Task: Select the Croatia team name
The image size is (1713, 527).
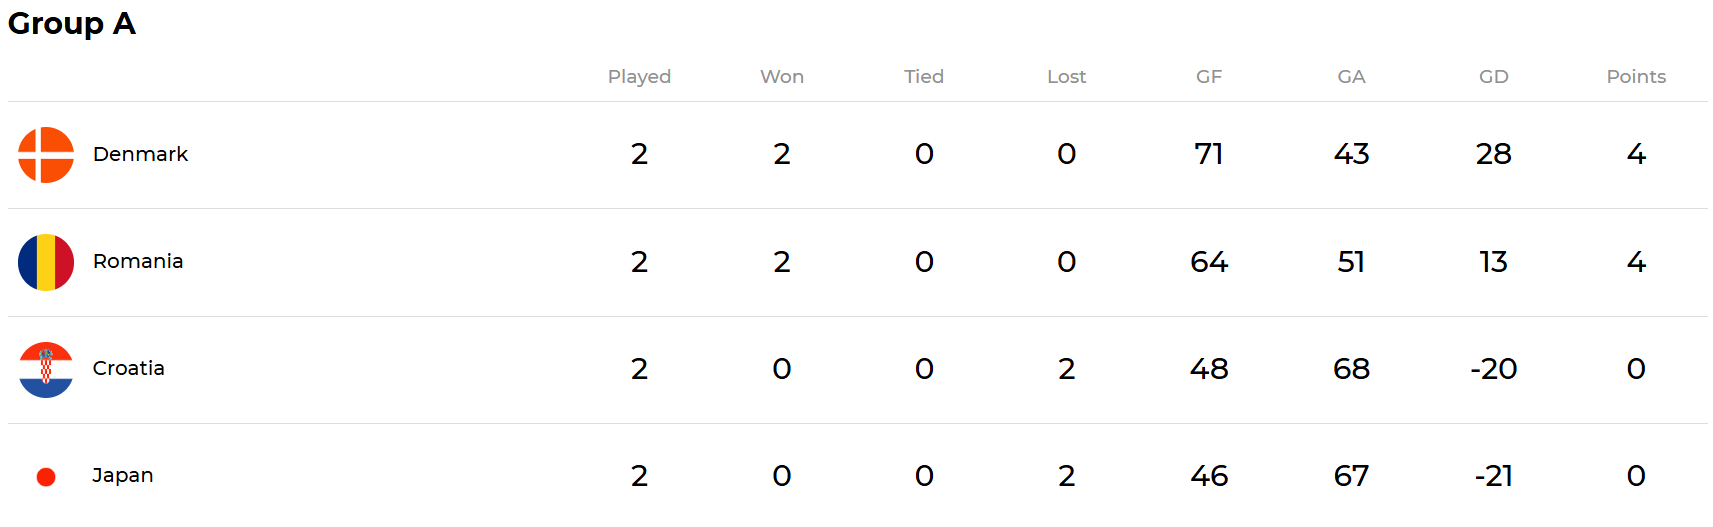Action: coord(129,368)
